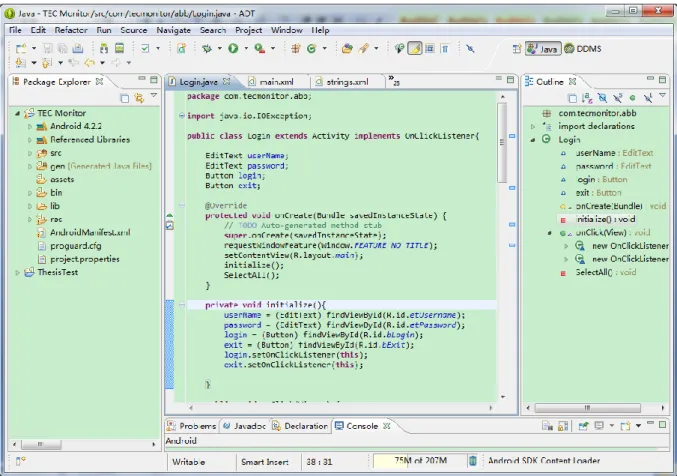677x476 pixels.
Task: Click the Print toolbar icon
Action: point(78,48)
